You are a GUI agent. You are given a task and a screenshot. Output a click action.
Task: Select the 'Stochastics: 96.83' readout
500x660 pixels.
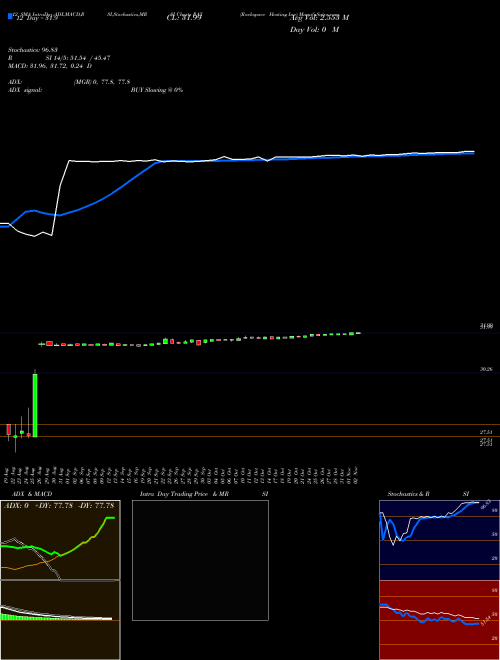point(35,50)
